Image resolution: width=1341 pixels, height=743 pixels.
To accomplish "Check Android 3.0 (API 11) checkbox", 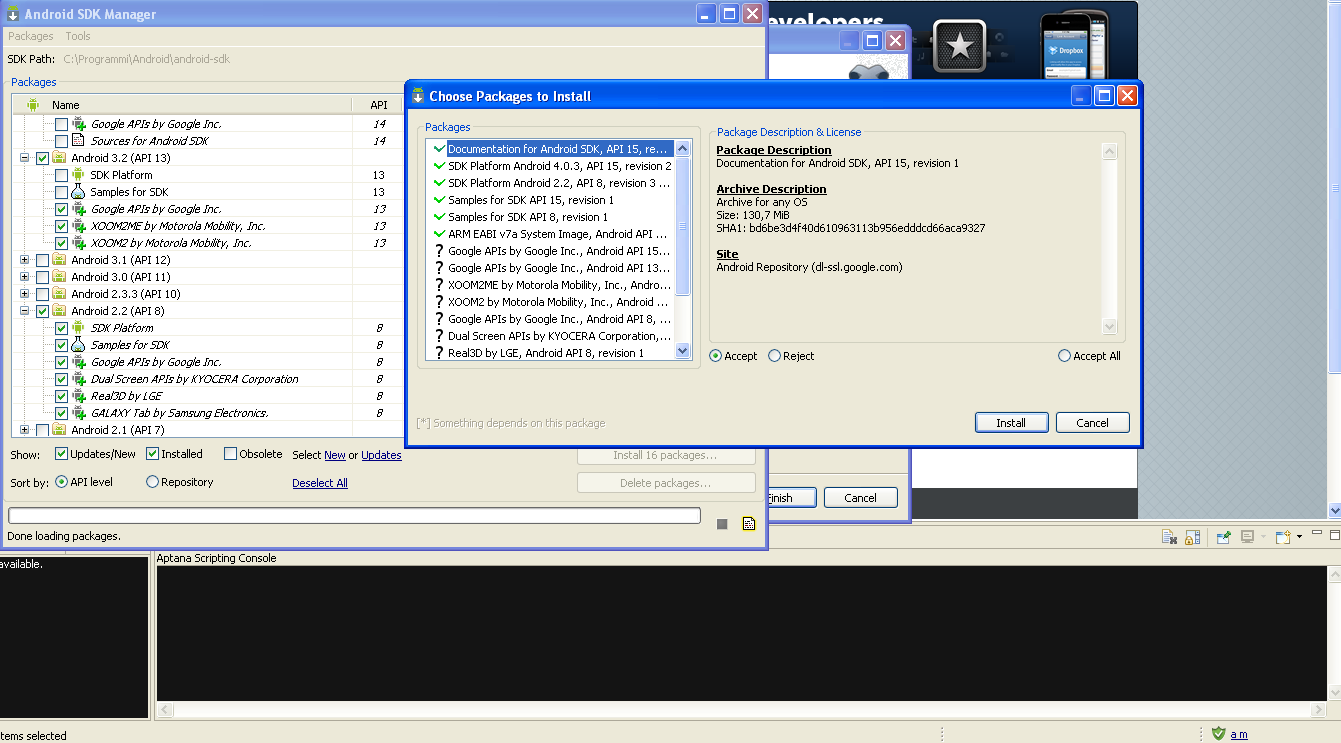I will tap(42, 277).
